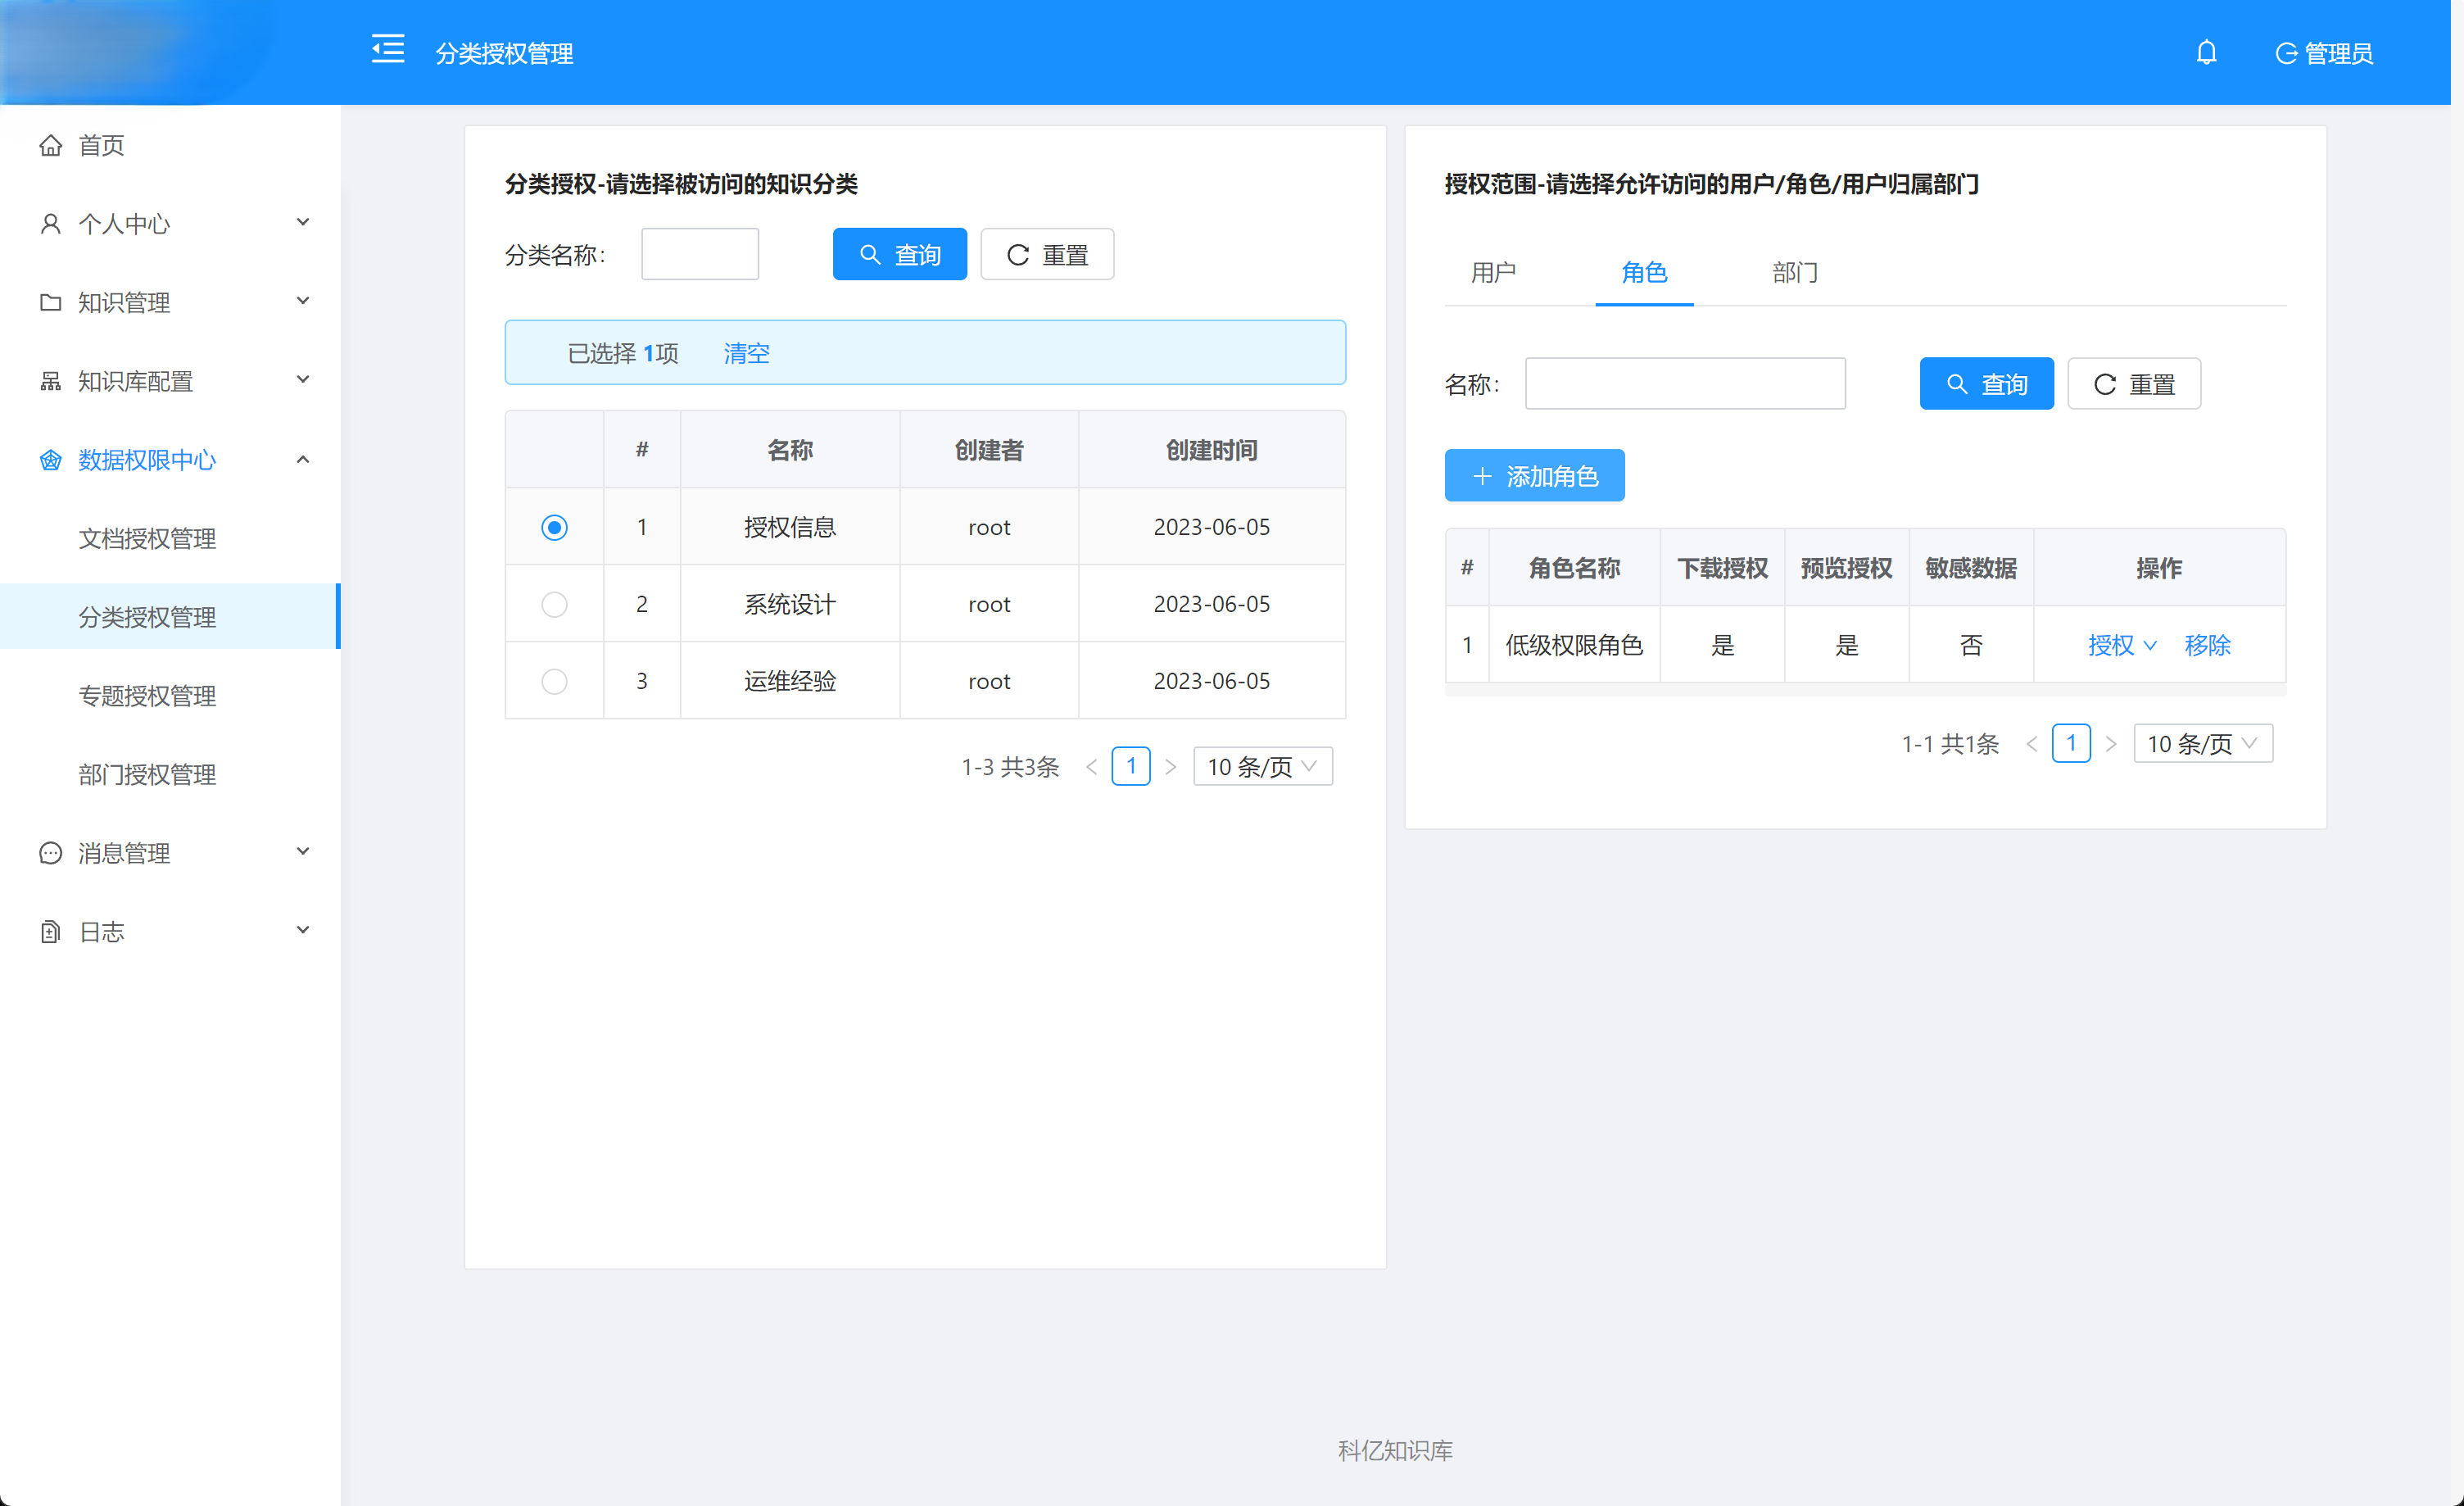Select the 运维经验 row radio button
This screenshot has height=1506, width=2464.
554,680
